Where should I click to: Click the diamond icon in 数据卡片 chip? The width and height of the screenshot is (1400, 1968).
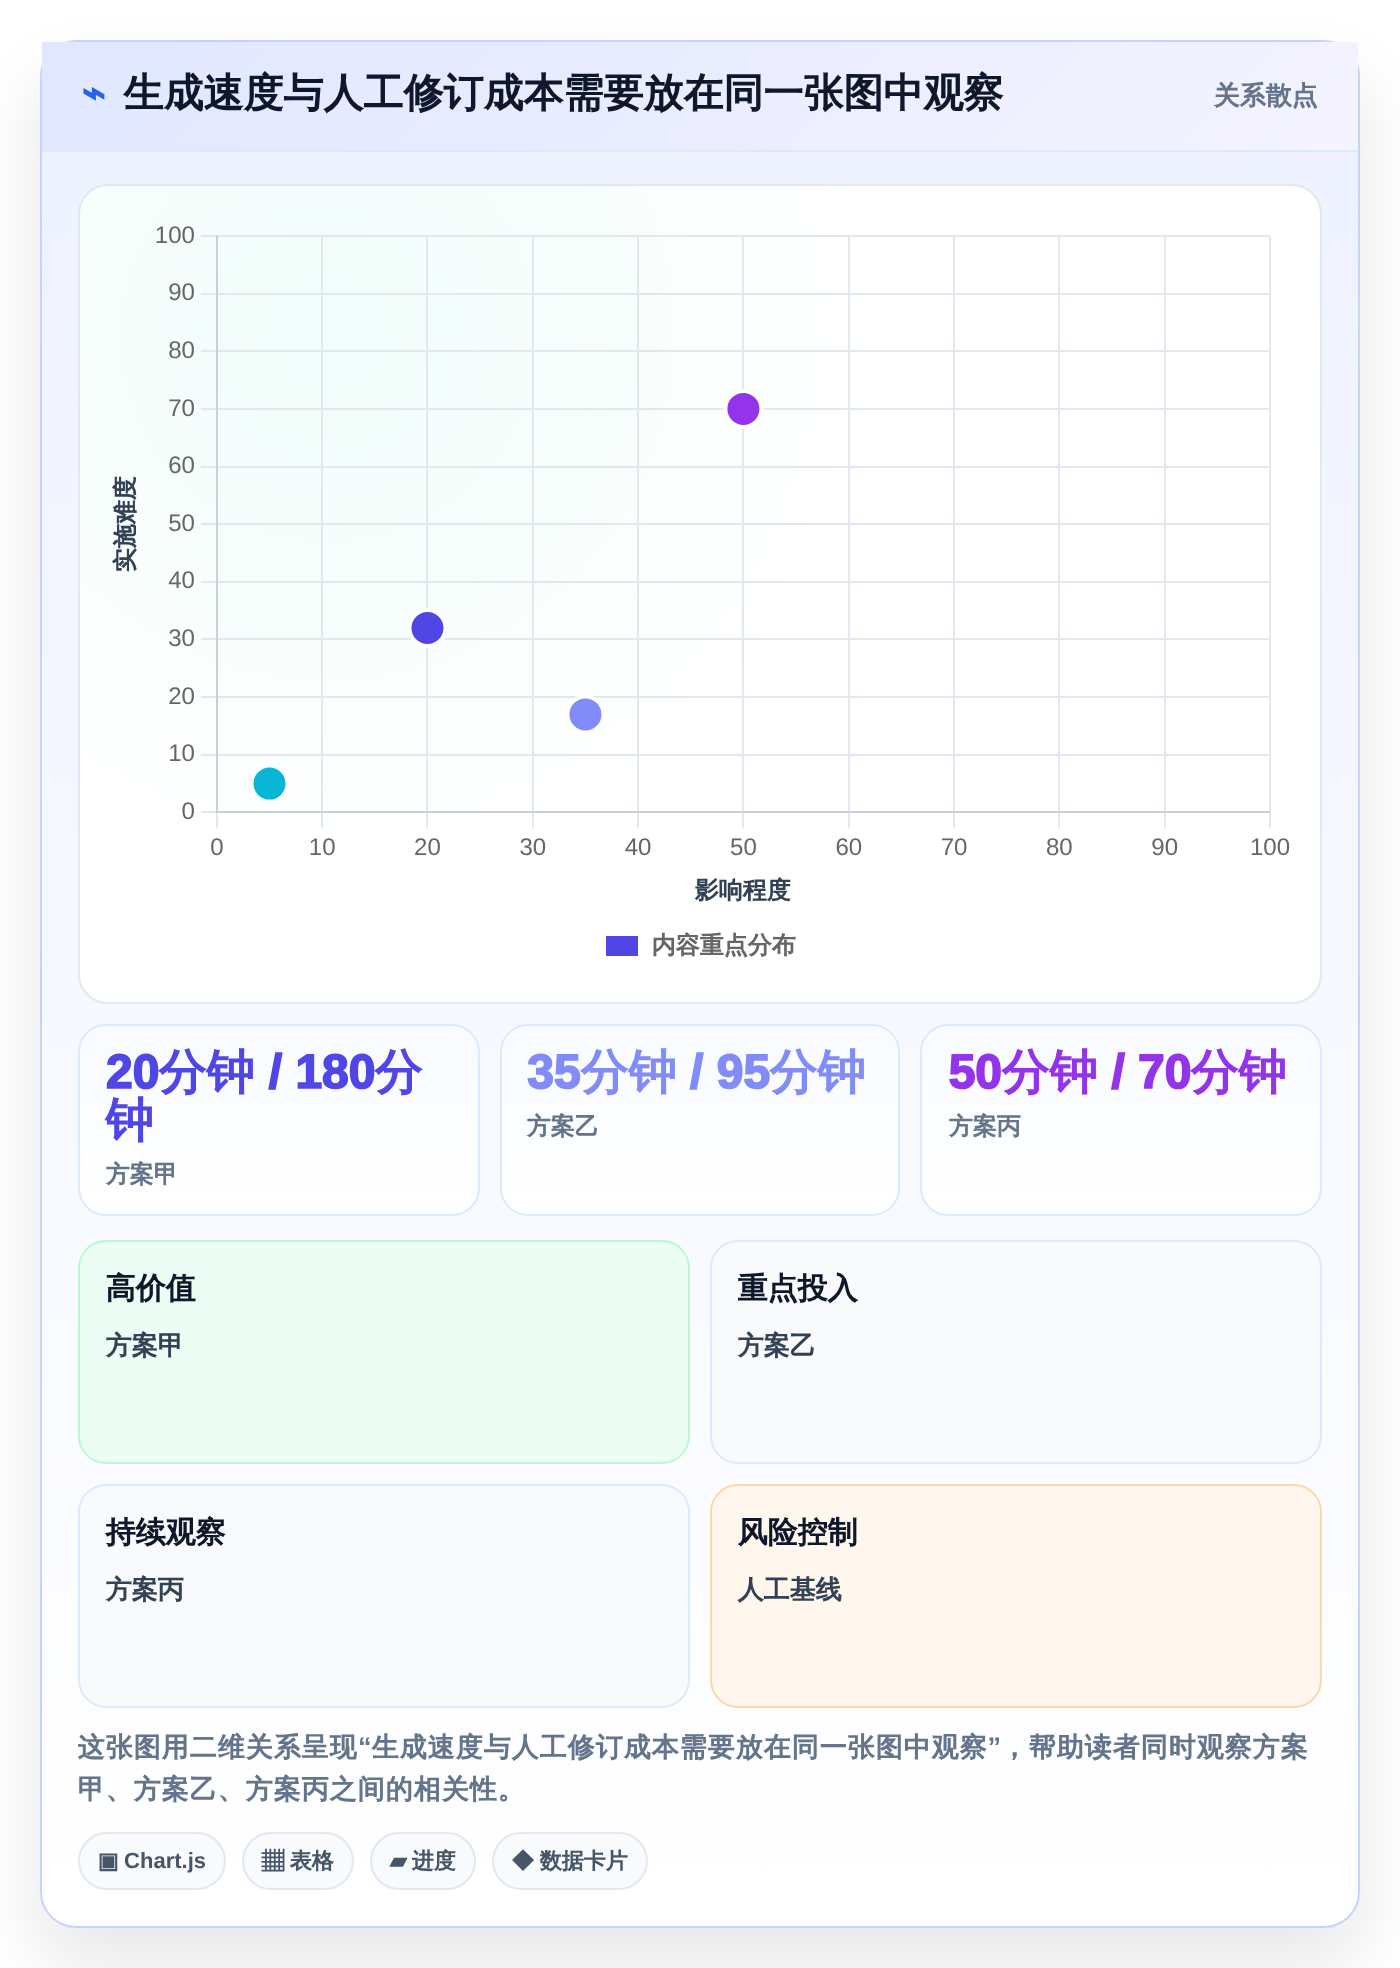[522, 1860]
